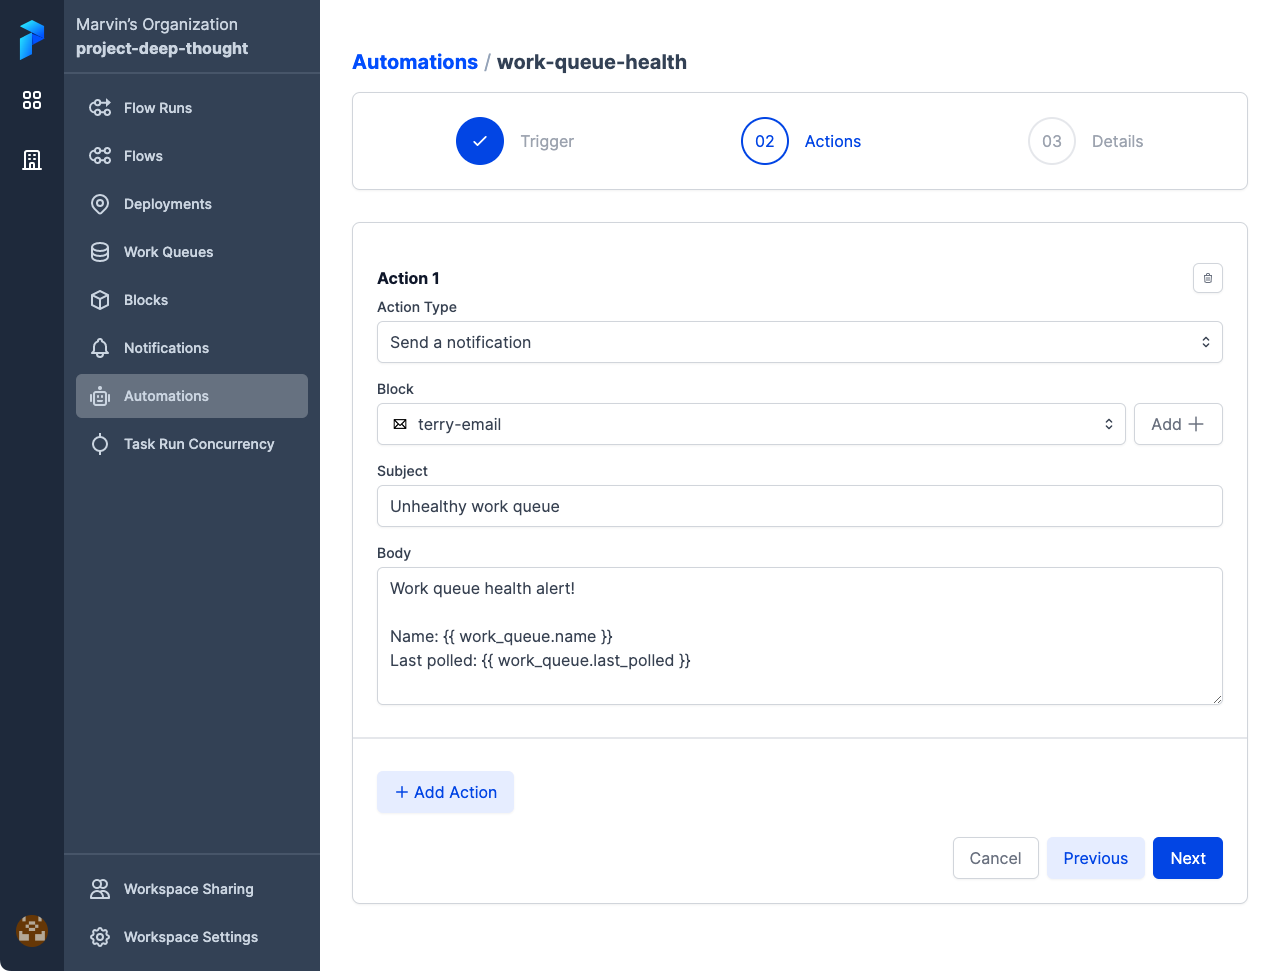The width and height of the screenshot is (1280, 971).
Task: Click the Body textarea resize handle
Action: click(1216, 698)
